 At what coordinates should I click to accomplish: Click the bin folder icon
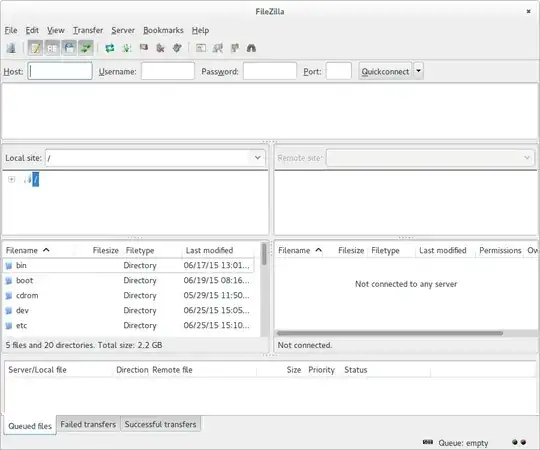(9, 266)
